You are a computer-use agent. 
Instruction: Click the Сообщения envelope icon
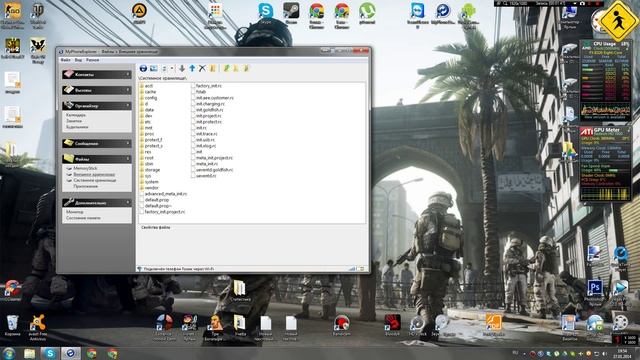click(x=69, y=143)
